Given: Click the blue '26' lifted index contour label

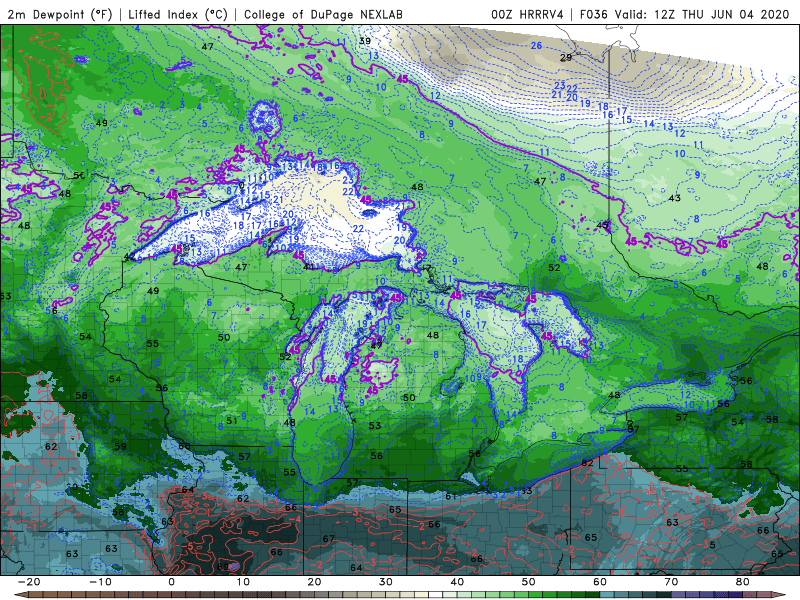Looking at the screenshot, I should click(536, 45).
